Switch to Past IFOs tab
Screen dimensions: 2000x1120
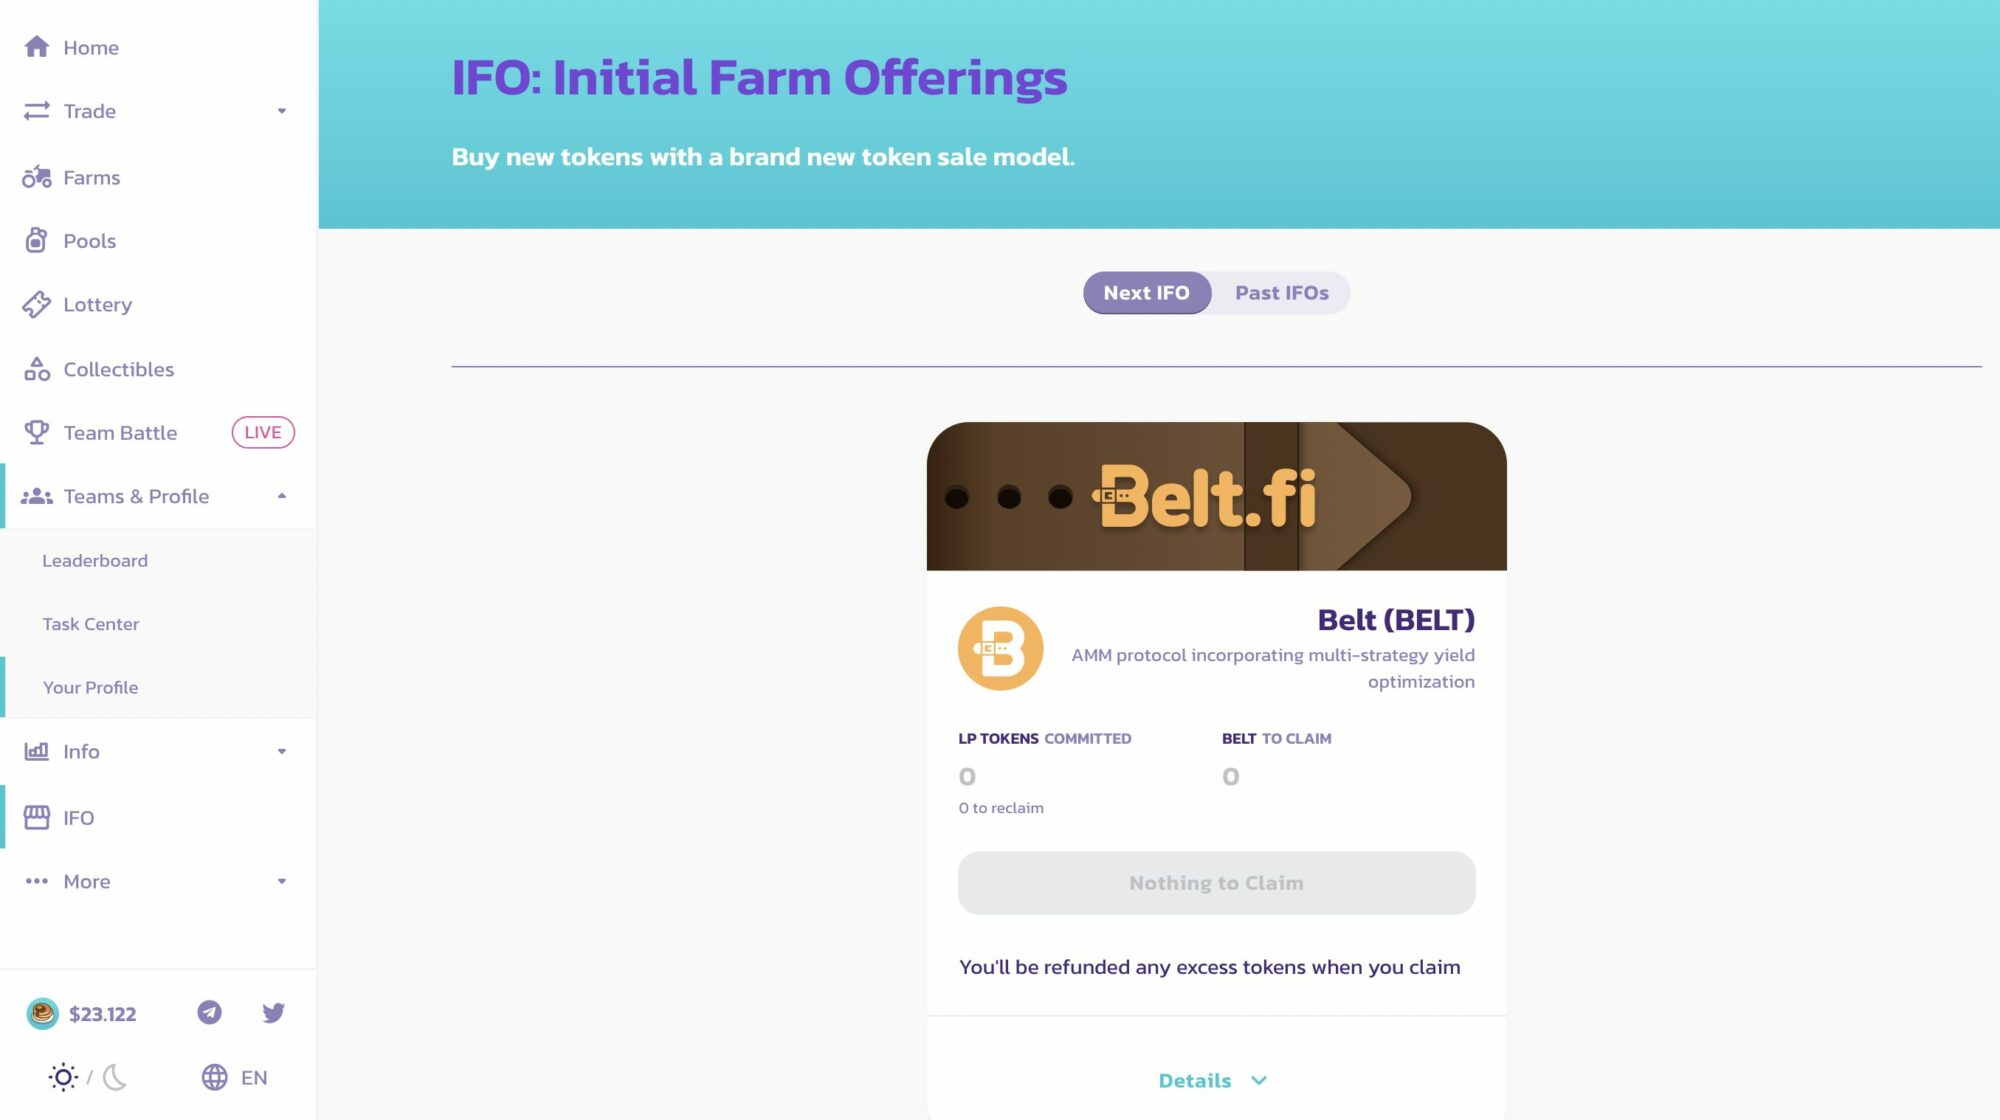point(1281,293)
